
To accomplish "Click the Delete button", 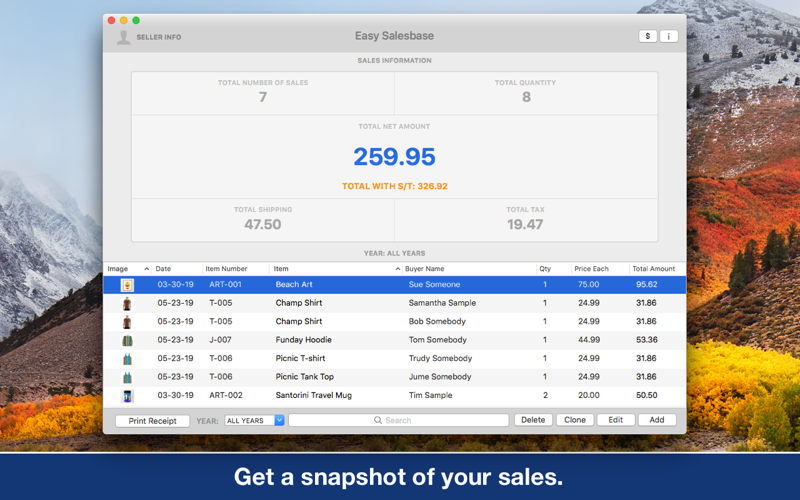I will 533,420.
